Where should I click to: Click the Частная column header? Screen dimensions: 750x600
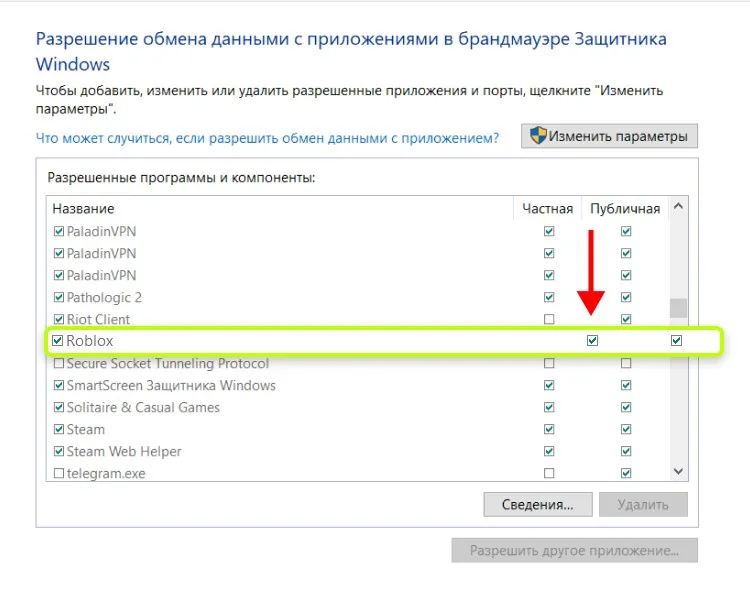click(x=548, y=209)
